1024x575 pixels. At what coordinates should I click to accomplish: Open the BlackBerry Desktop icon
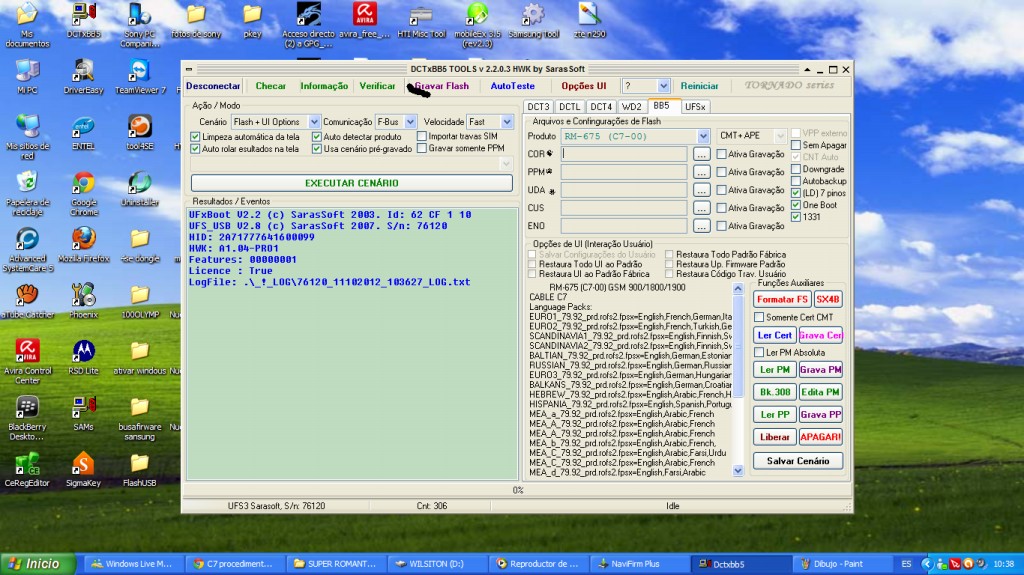27,418
